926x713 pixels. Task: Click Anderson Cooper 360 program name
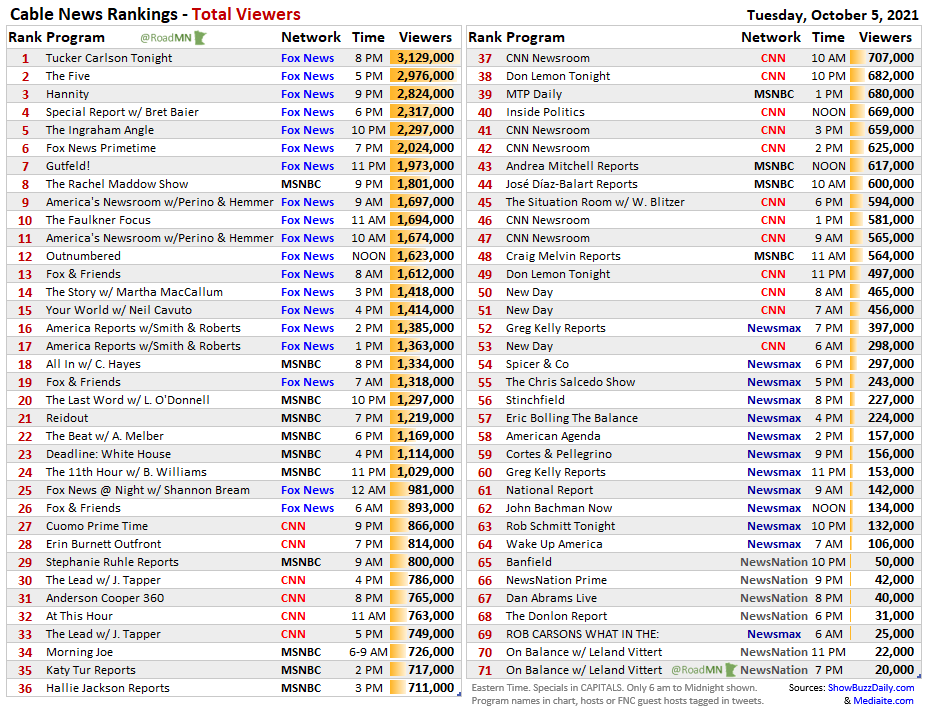pyautogui.click(x=105, y=598)
